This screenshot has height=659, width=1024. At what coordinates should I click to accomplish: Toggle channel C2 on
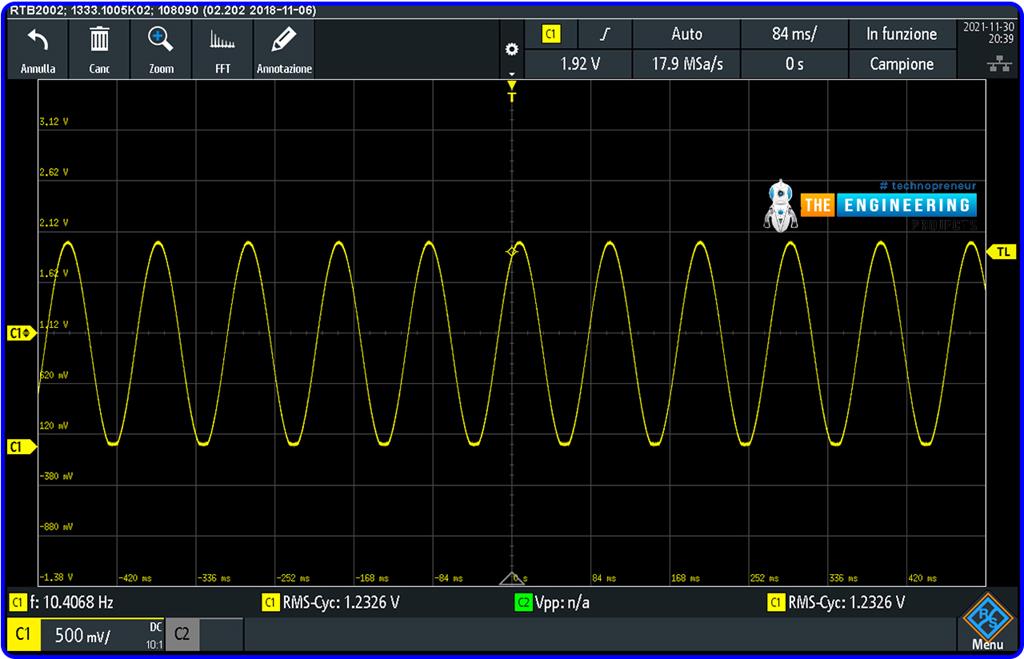[182, 634]
